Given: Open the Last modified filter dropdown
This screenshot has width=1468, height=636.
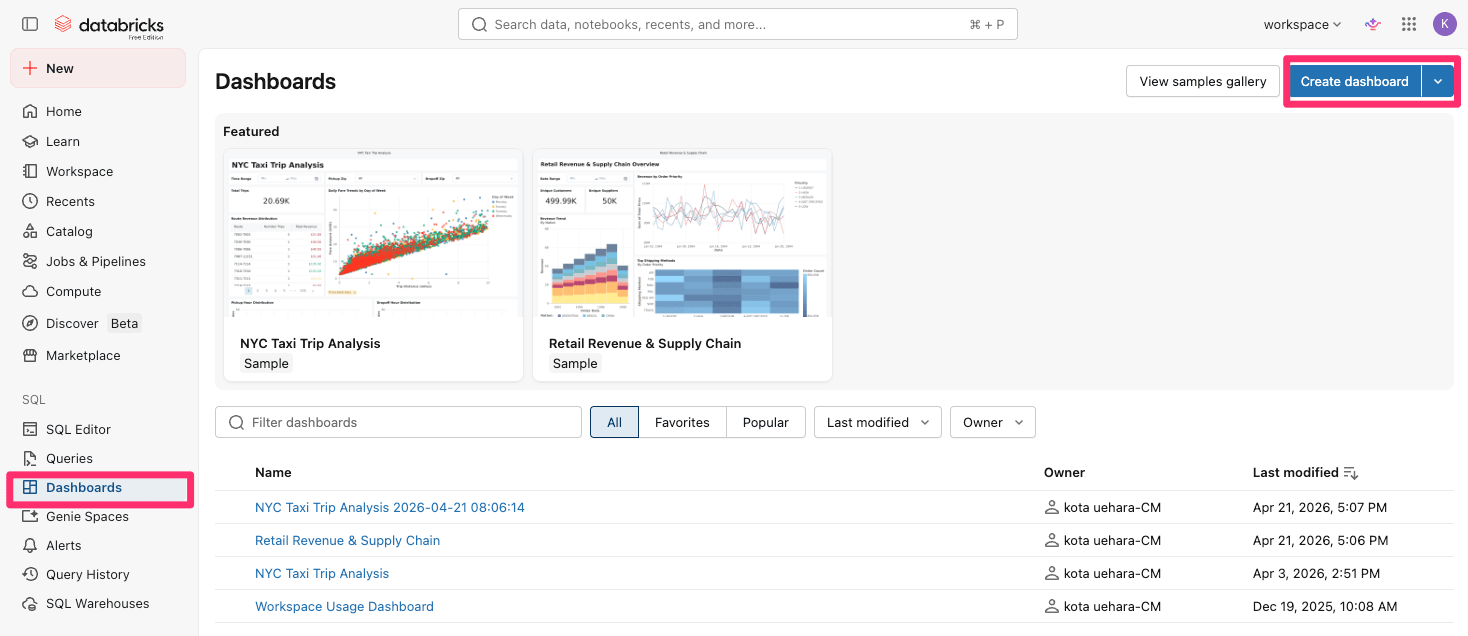Looking at the screenshot, I should click(x=878, y=422).
